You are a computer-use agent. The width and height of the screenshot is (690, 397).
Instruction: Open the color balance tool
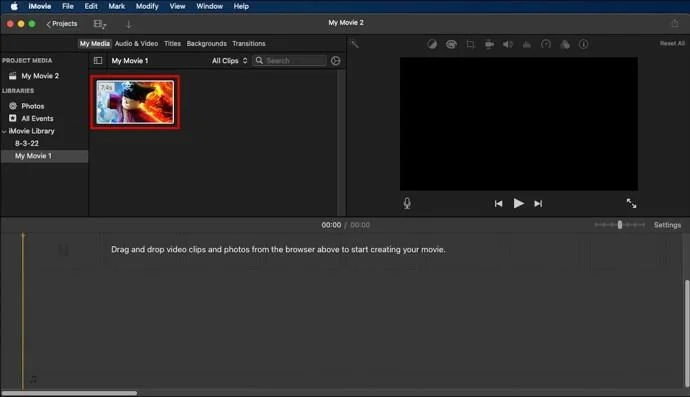coord(432,44)
